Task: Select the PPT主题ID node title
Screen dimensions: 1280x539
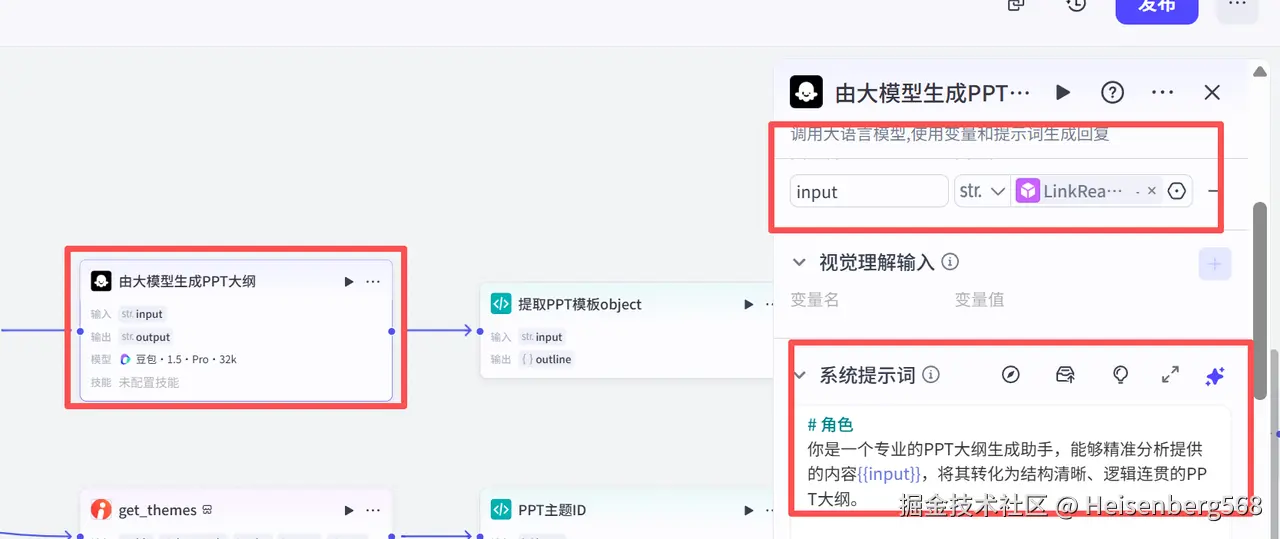Action: (x=552, y=510)
